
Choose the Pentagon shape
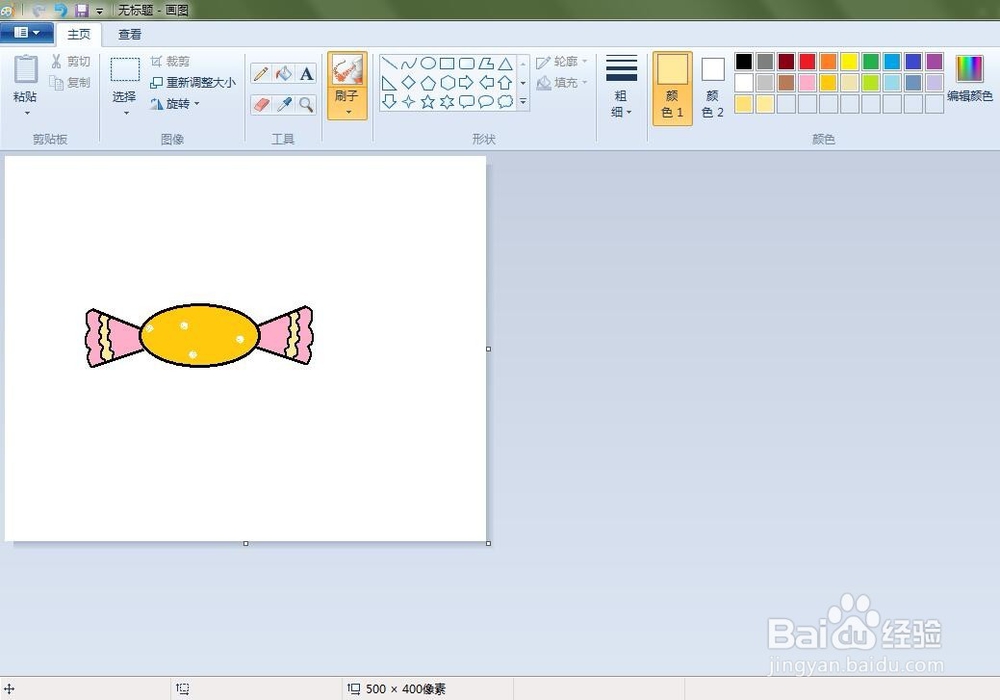428,82
